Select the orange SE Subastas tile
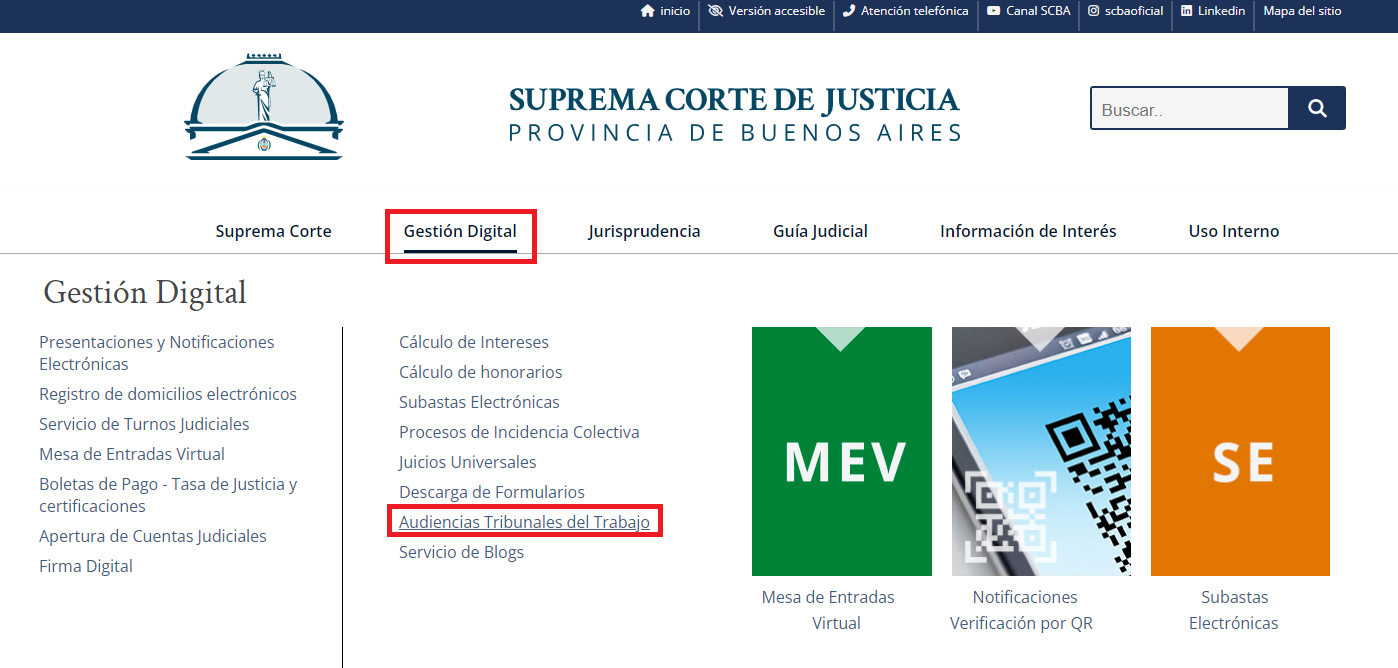This screenshot has width=1398, height=668. pos(1240,452)
